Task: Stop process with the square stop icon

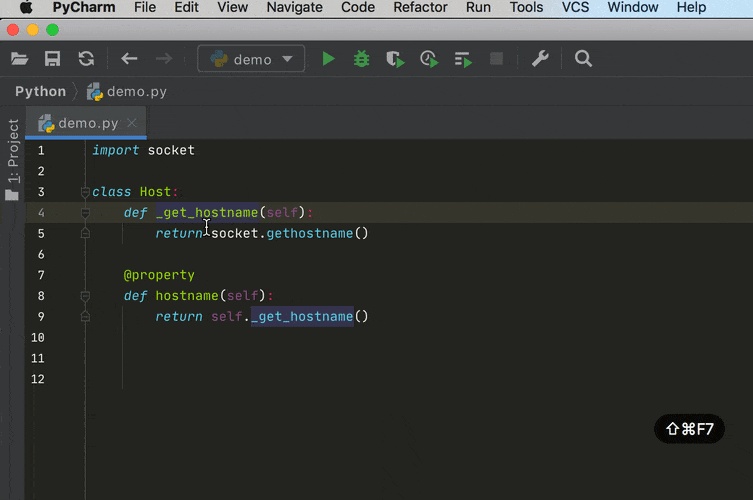Action: [496, 59]
